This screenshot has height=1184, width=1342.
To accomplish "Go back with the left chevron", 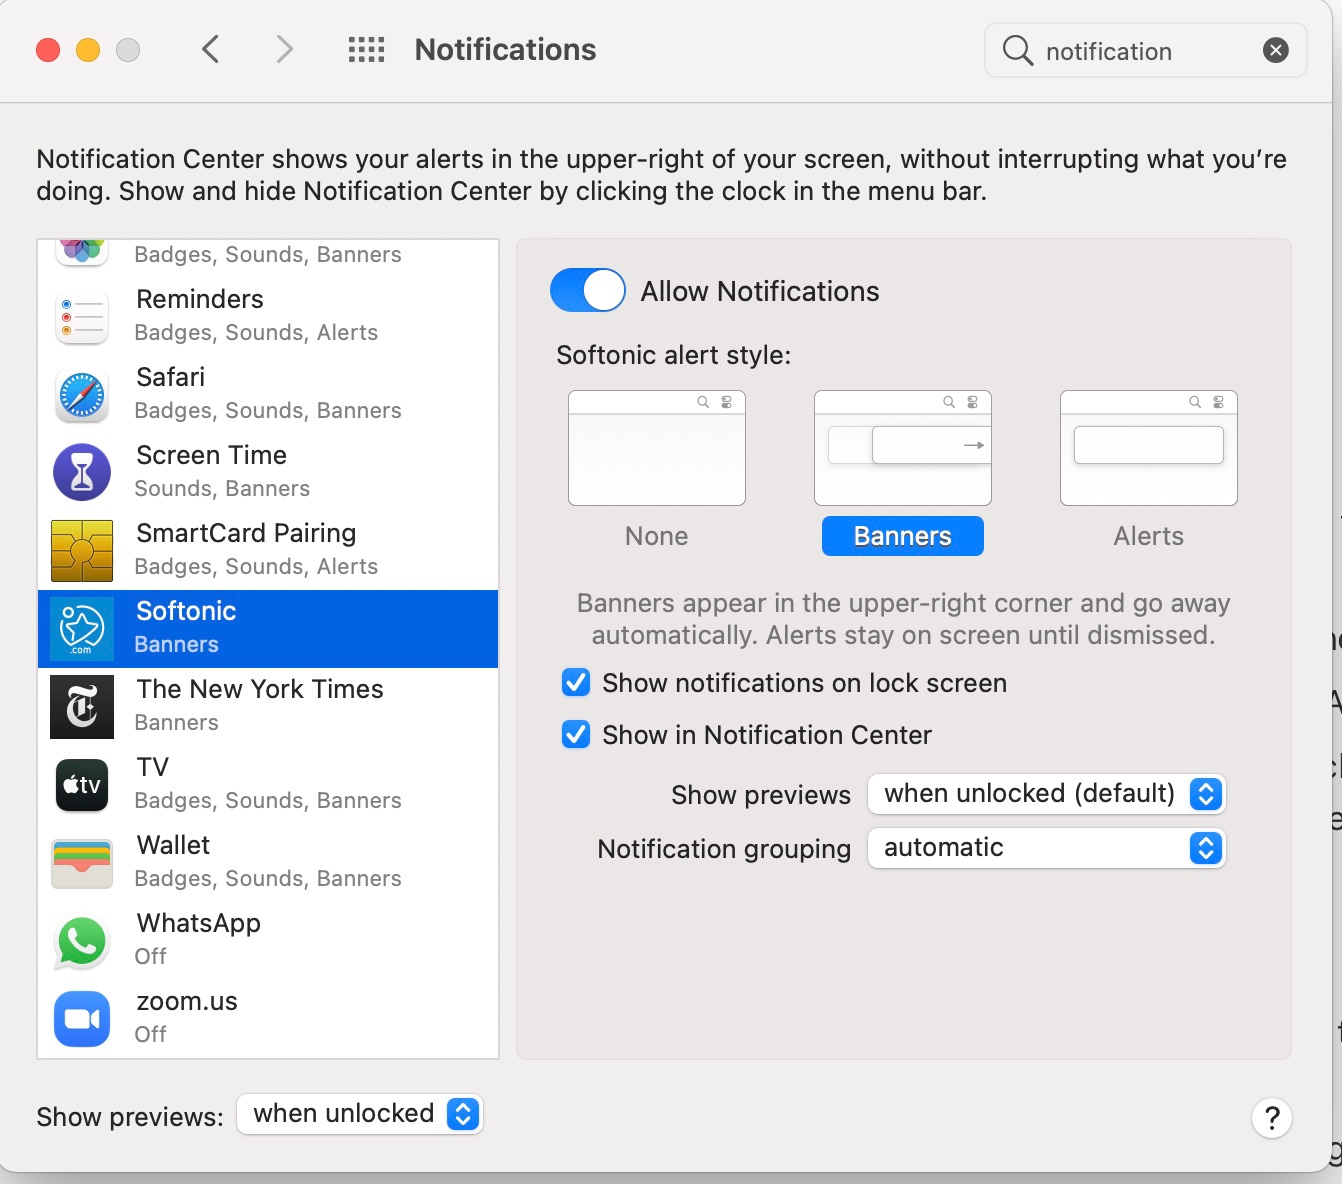I will click(x=210, y=49).
